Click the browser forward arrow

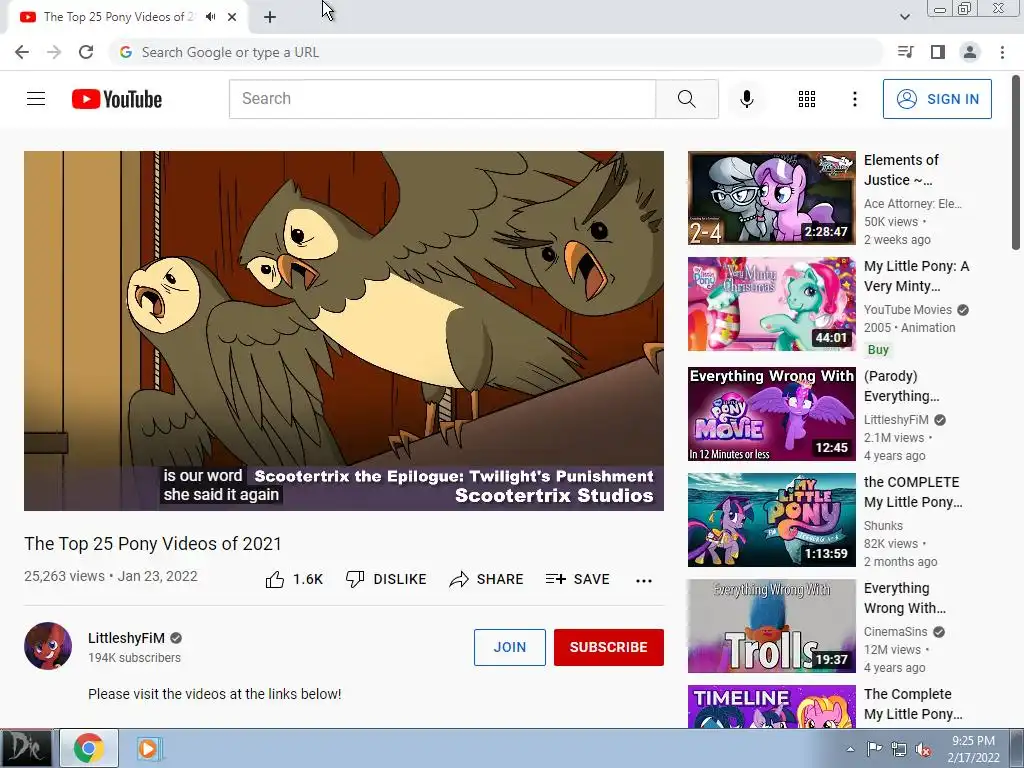click(54, 52)
